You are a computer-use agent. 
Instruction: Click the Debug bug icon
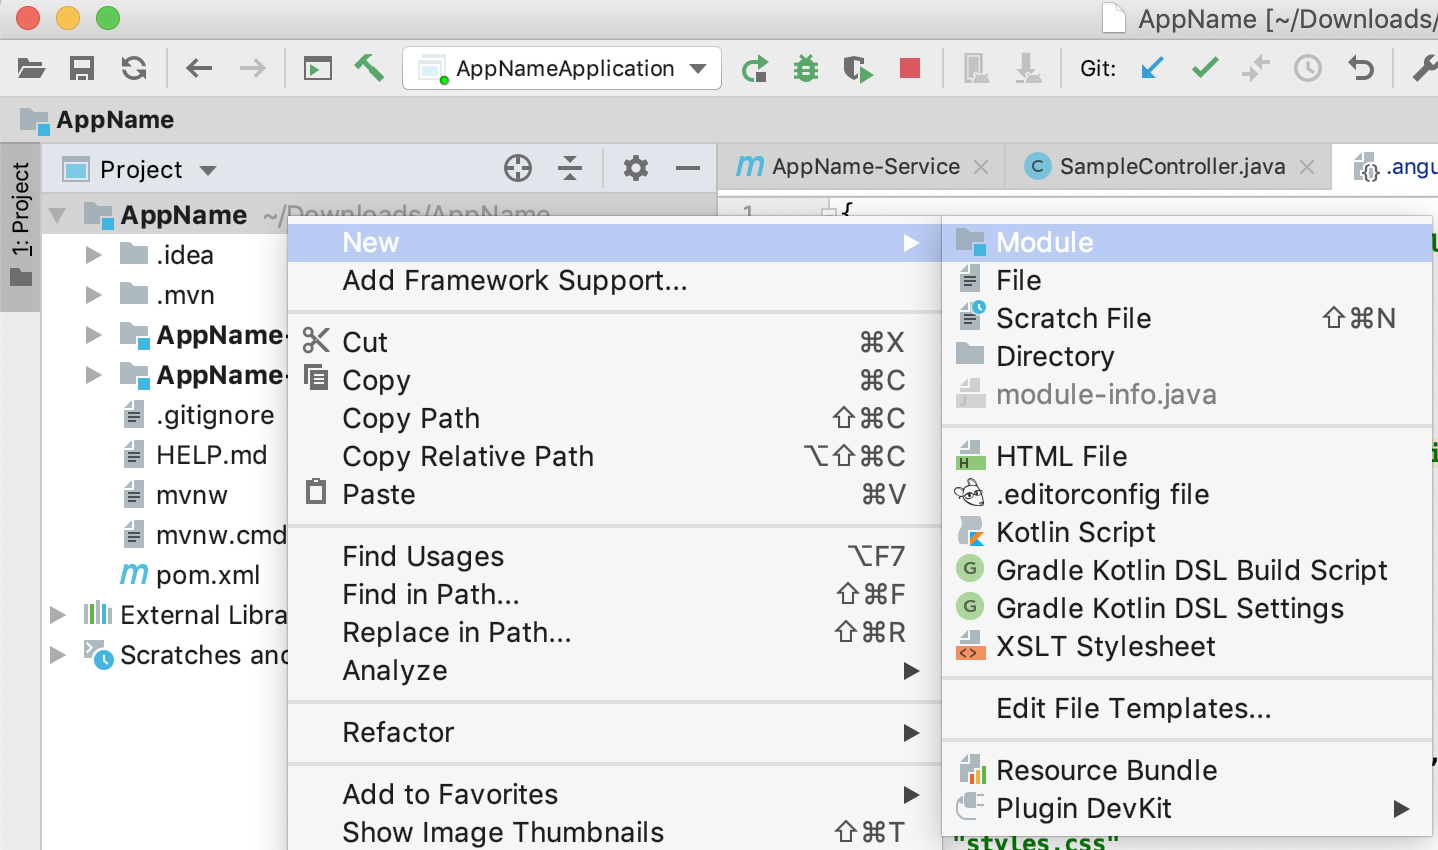tap(805, 68)
